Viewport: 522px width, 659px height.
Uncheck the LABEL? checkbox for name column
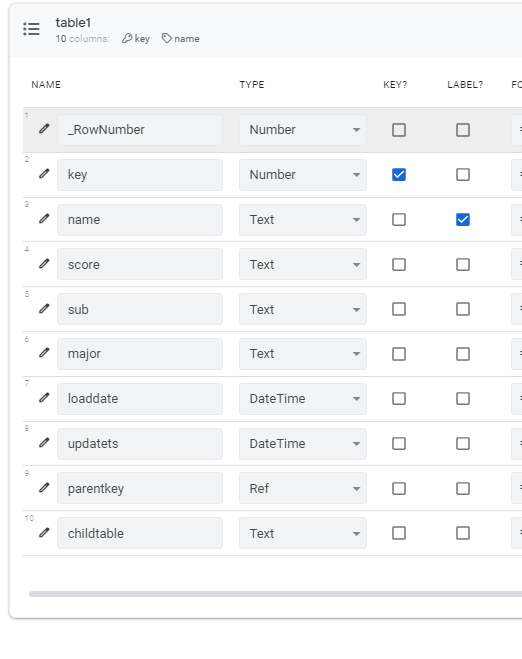[x=463, y=219]
